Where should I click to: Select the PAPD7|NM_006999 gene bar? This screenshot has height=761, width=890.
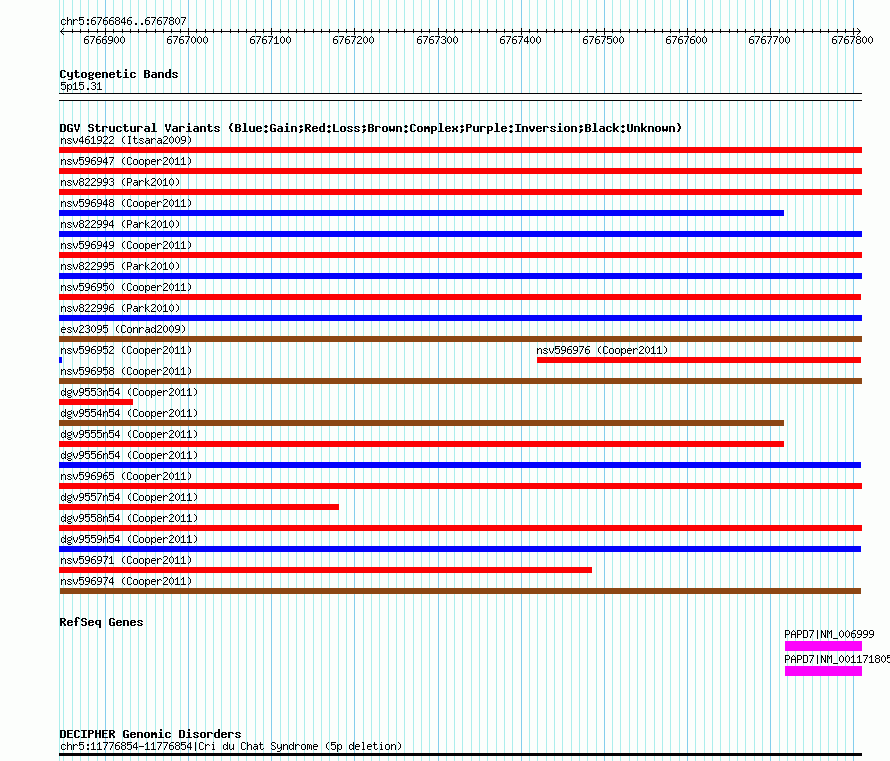coord(824,646)
